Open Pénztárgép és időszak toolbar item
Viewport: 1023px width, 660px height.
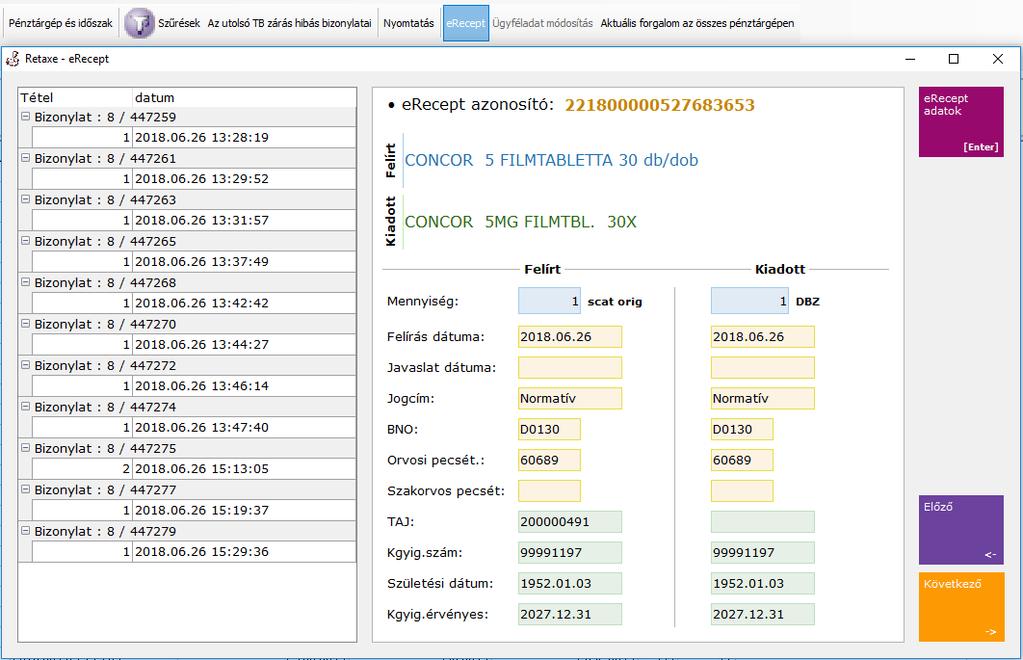tap(60, 23)
